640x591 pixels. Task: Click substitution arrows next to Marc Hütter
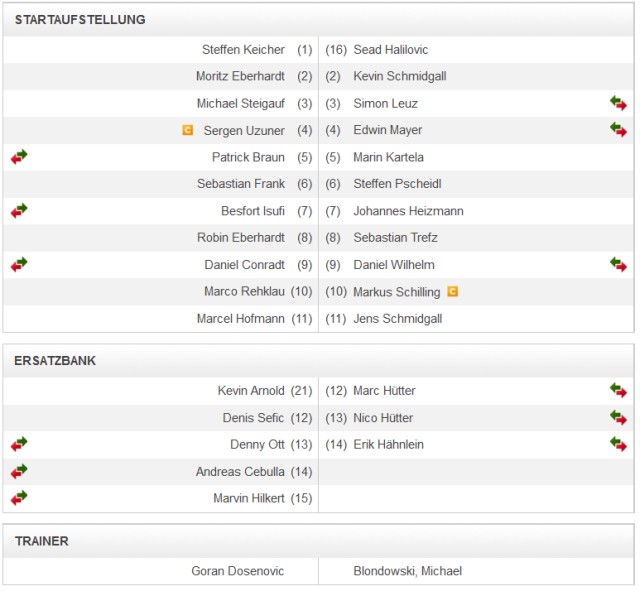pyautogui.click(x=619, y=390)
